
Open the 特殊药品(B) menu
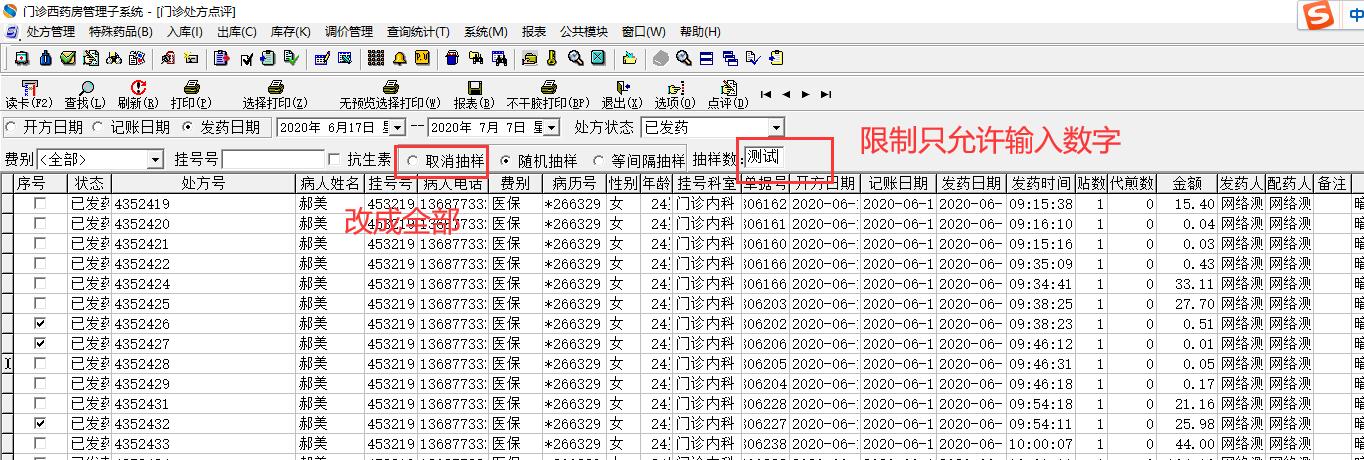tap(121, 32)
